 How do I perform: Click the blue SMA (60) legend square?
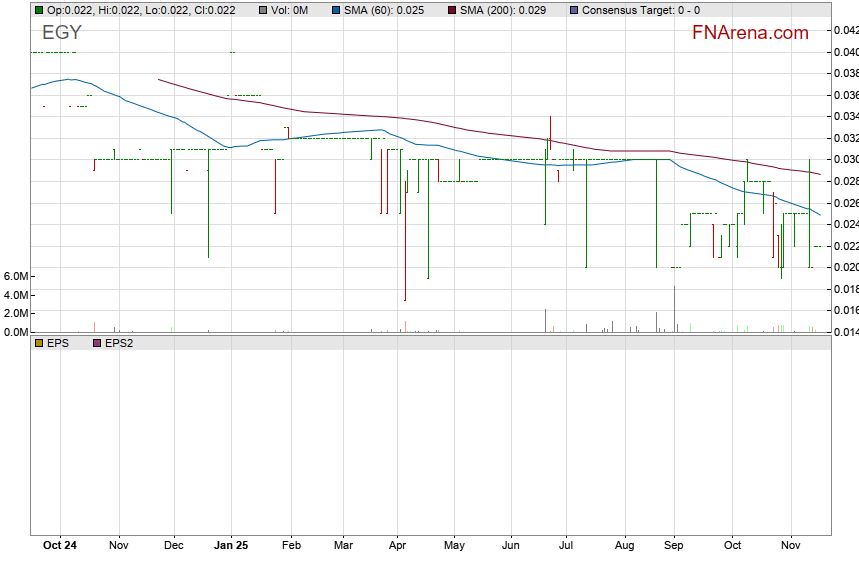pyautogui.click(x=335, y=10)
